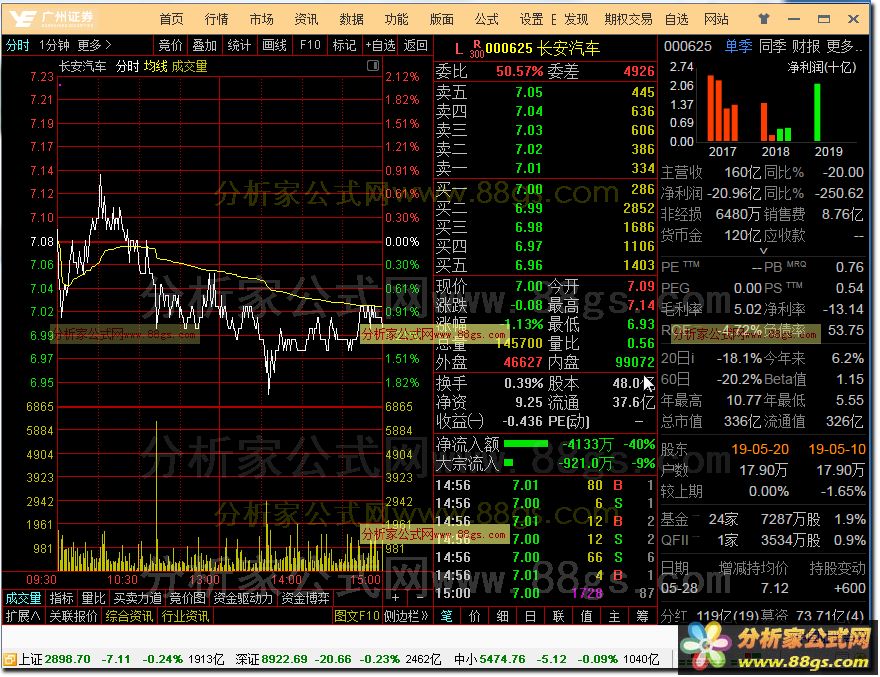Switch to 买卖力道 tab
The image size is (880, 677).
[138, 598]
